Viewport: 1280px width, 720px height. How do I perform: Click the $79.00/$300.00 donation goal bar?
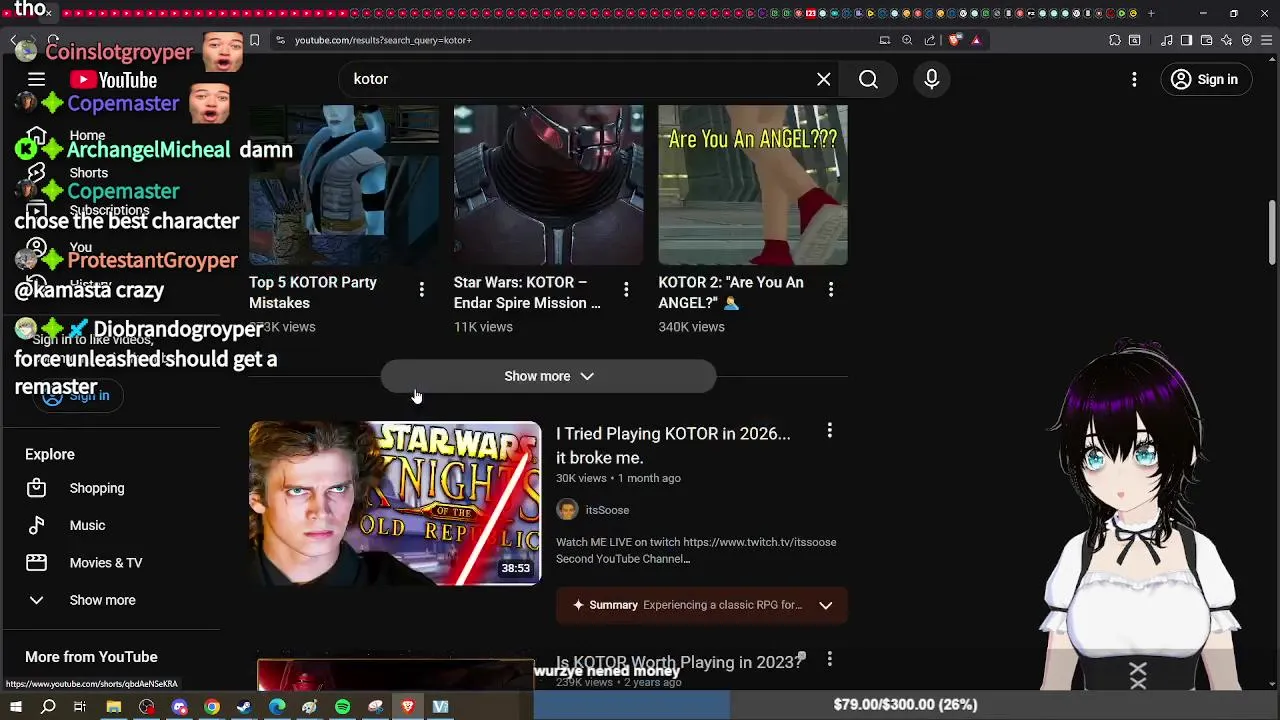click(905, 705)
